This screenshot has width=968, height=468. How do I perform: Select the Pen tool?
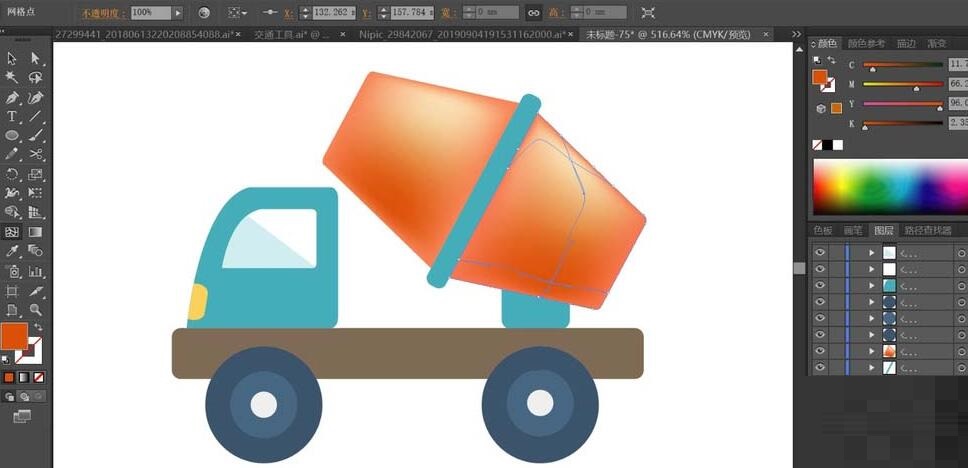pyautogui.click(x=12, y=98)
